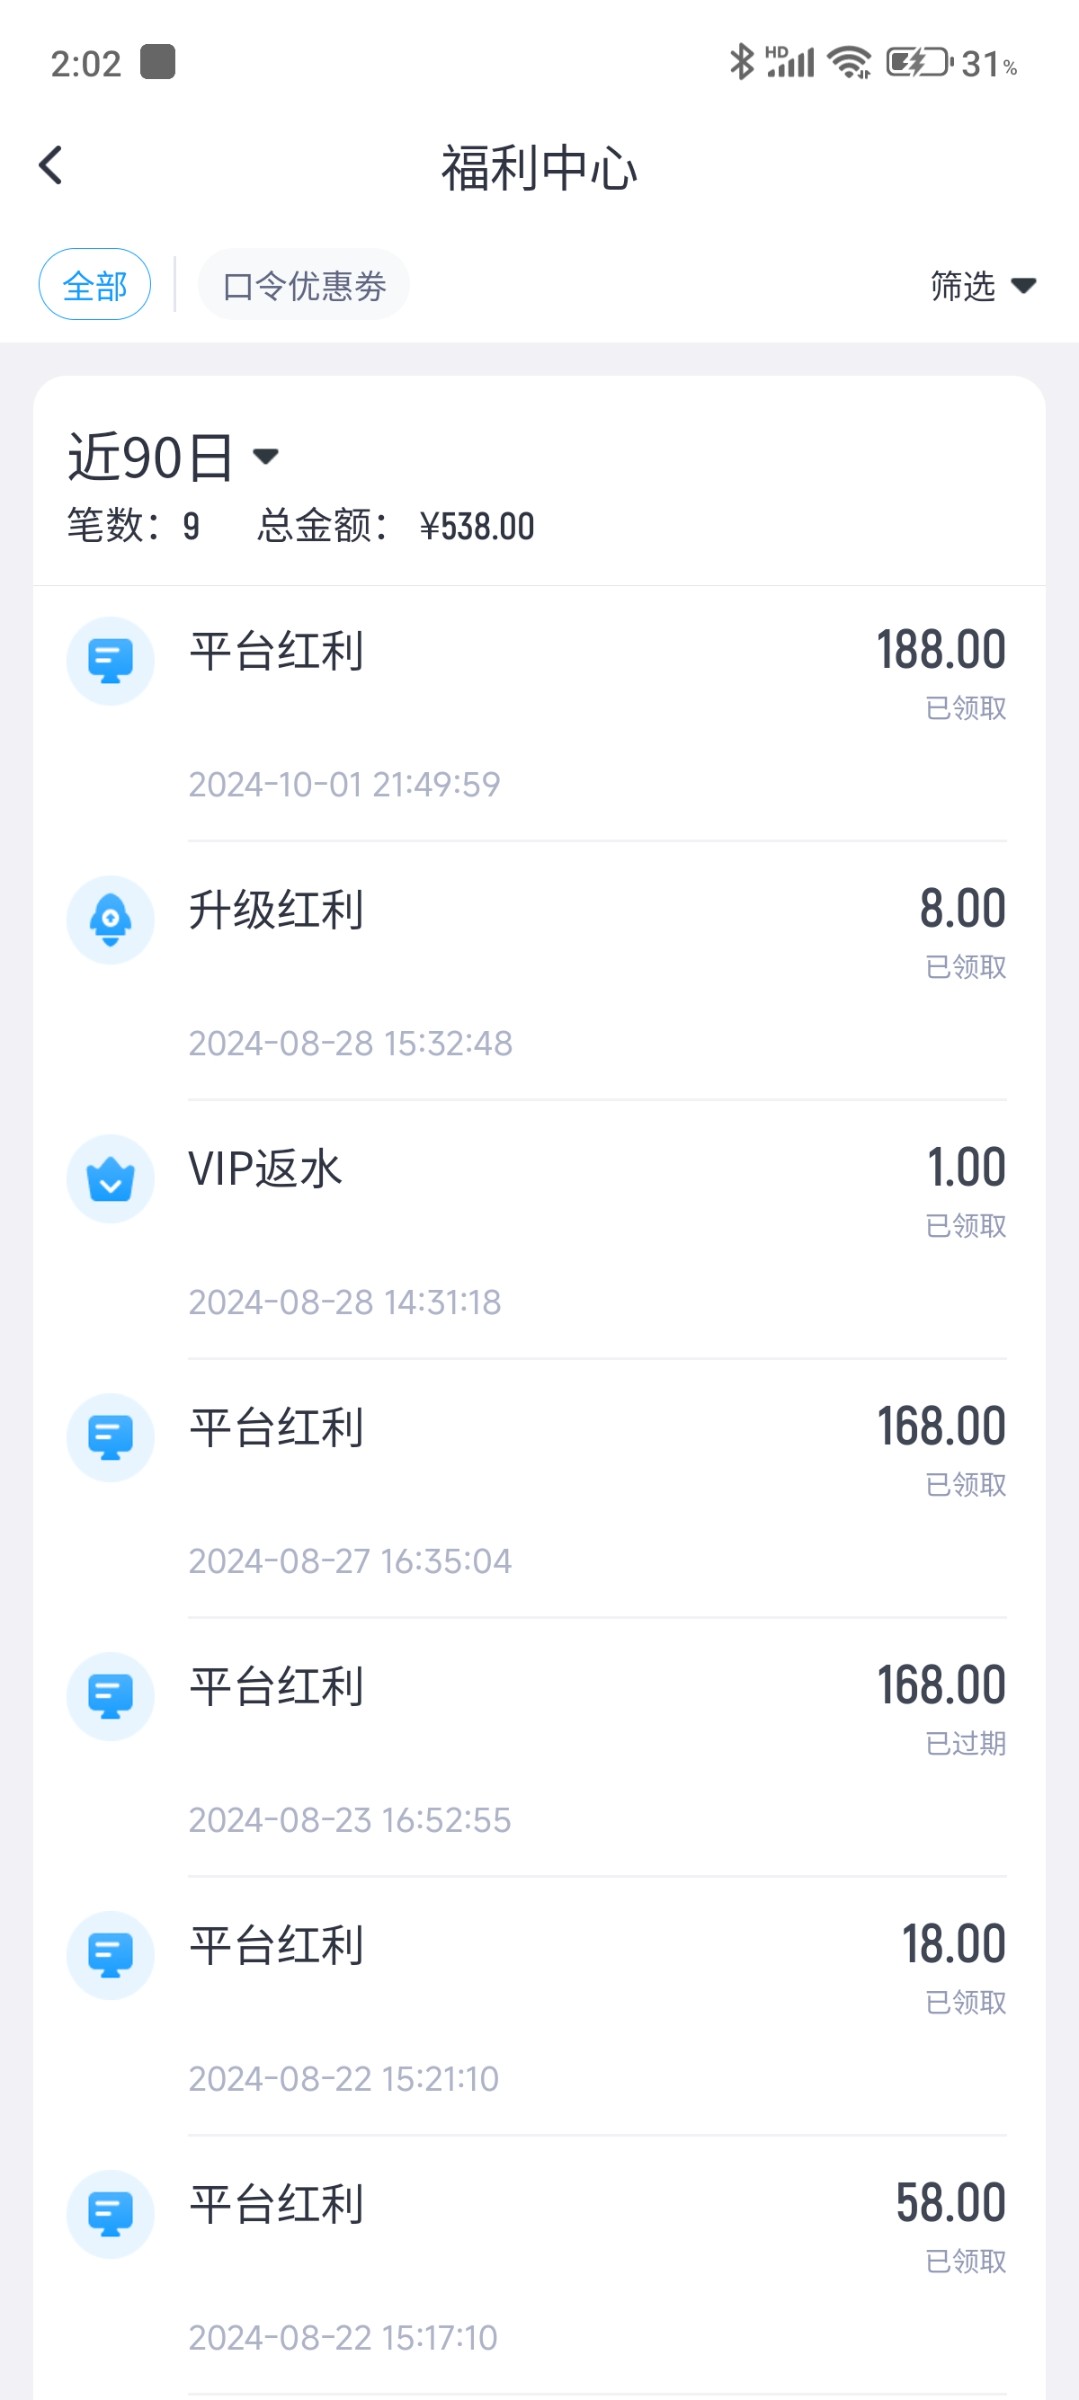This screenshot has width=1079, height=2400.
Task: Expand the 近90日 date range selector
Action: (x=173, y=458)
